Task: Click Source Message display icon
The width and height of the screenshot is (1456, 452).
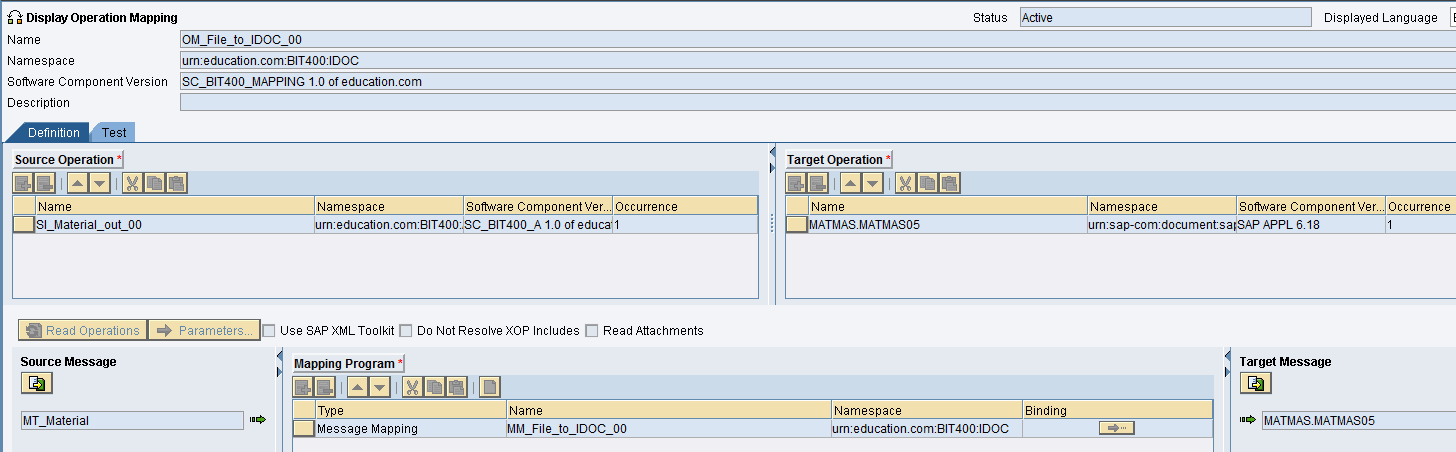Action: [x=37, y=383]
